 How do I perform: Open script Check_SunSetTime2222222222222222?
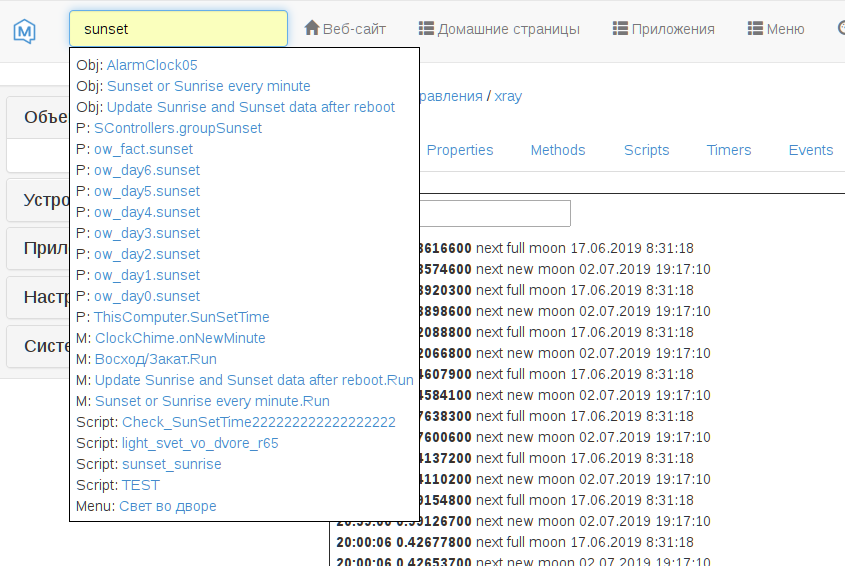(259, 423)
